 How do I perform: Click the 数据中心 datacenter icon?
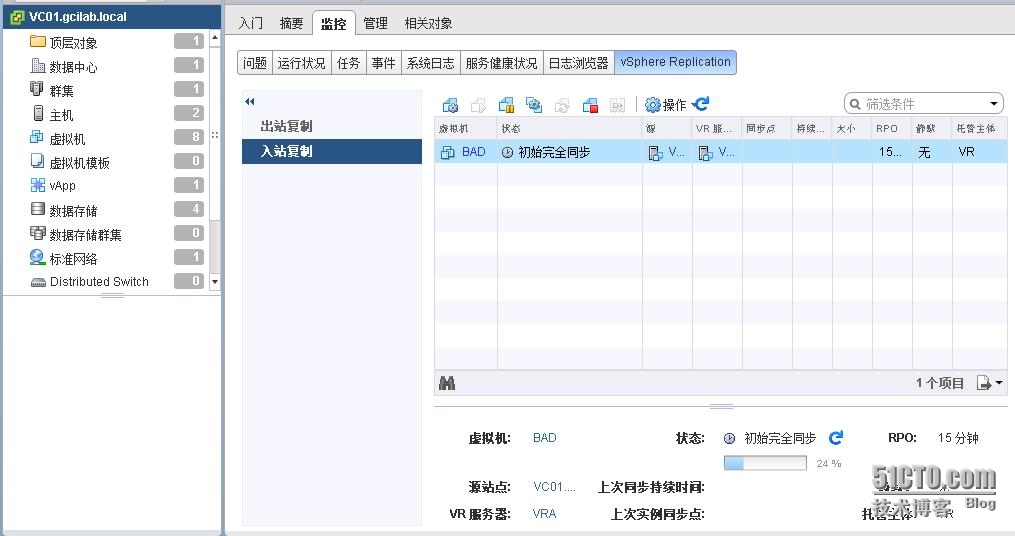click(38, 65)
